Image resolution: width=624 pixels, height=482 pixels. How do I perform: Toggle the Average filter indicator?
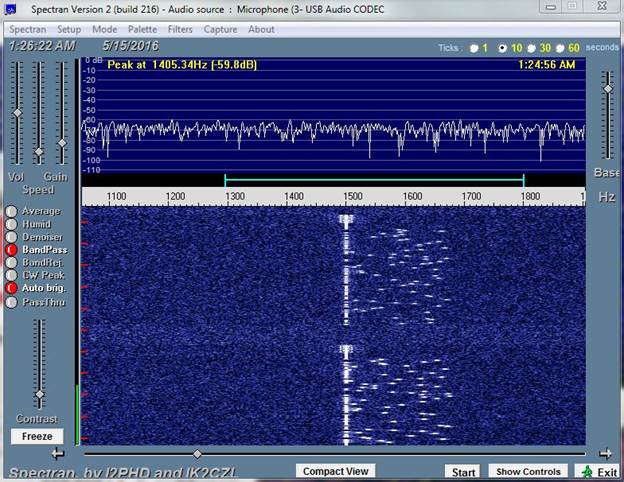pyautogui.click(x=12, y=211)
